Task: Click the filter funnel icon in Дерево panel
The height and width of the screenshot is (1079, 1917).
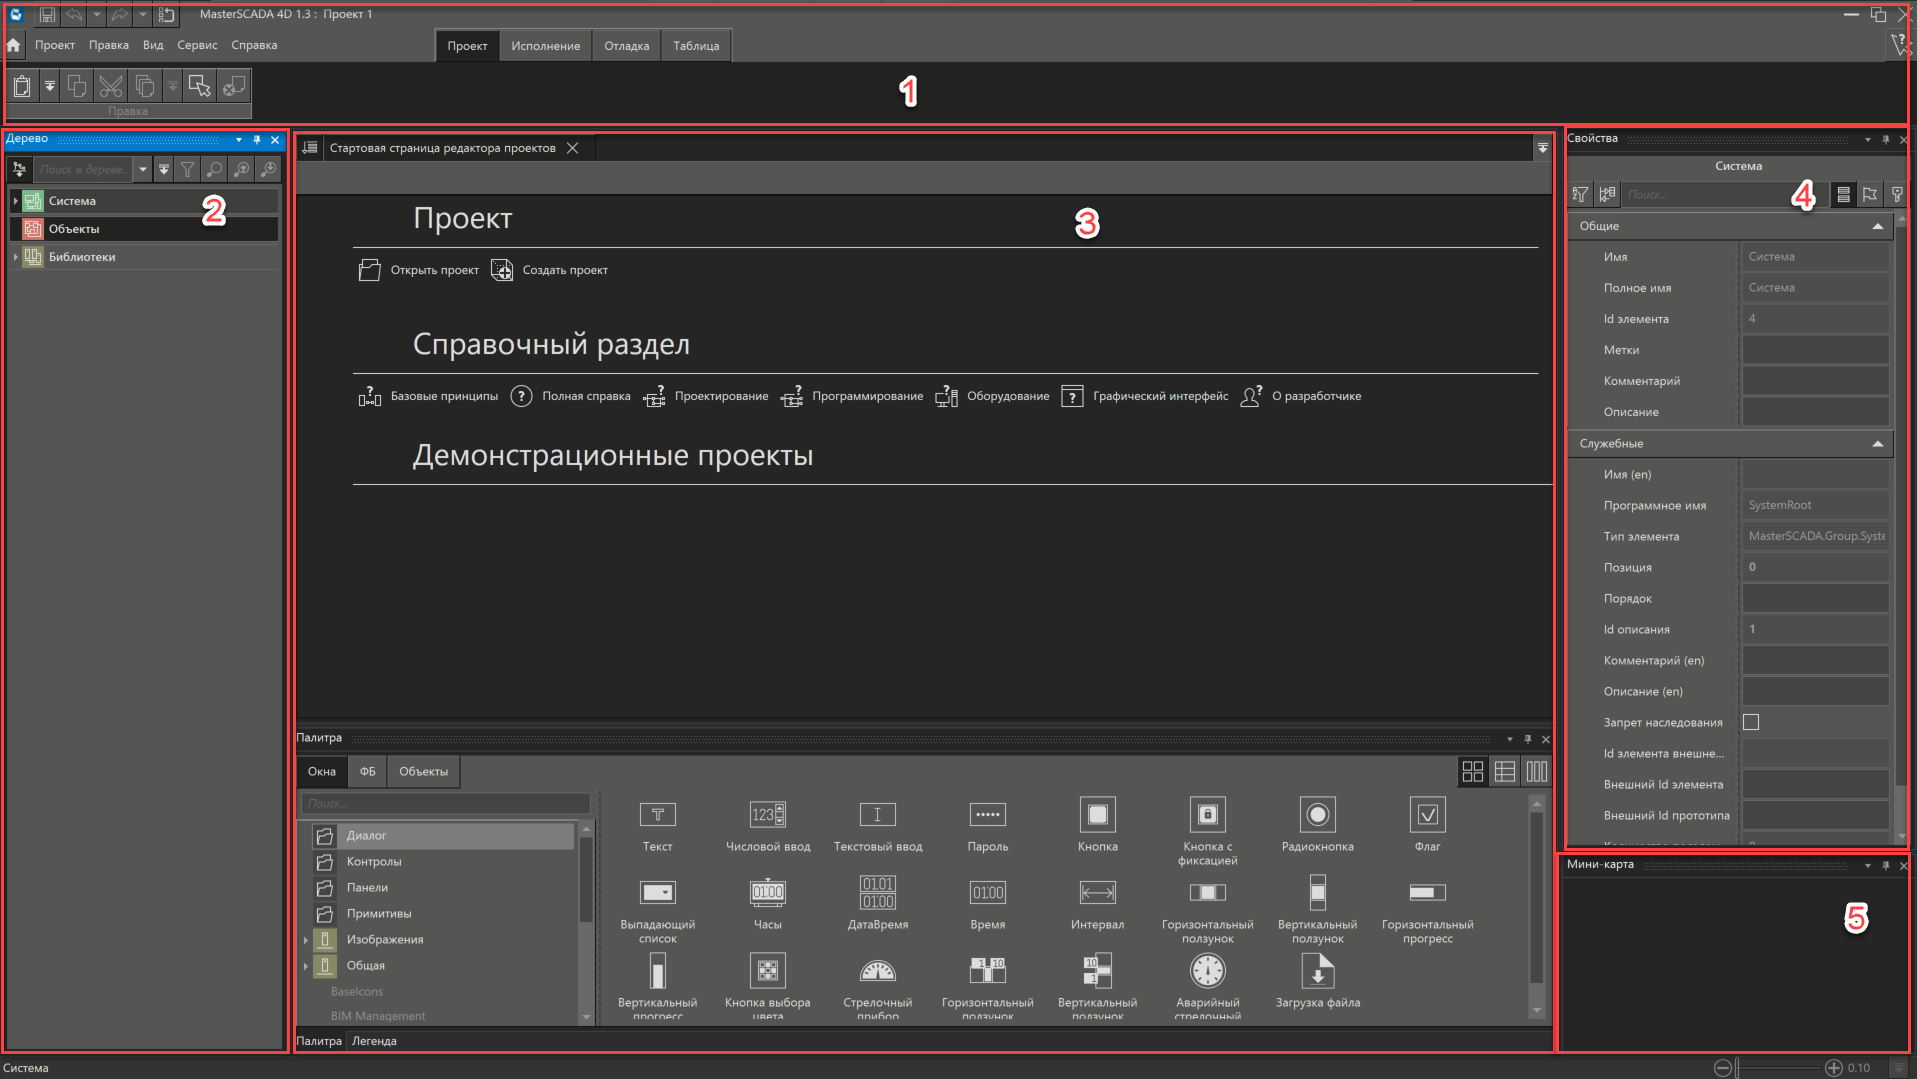Action: click(x=187, y=170)
